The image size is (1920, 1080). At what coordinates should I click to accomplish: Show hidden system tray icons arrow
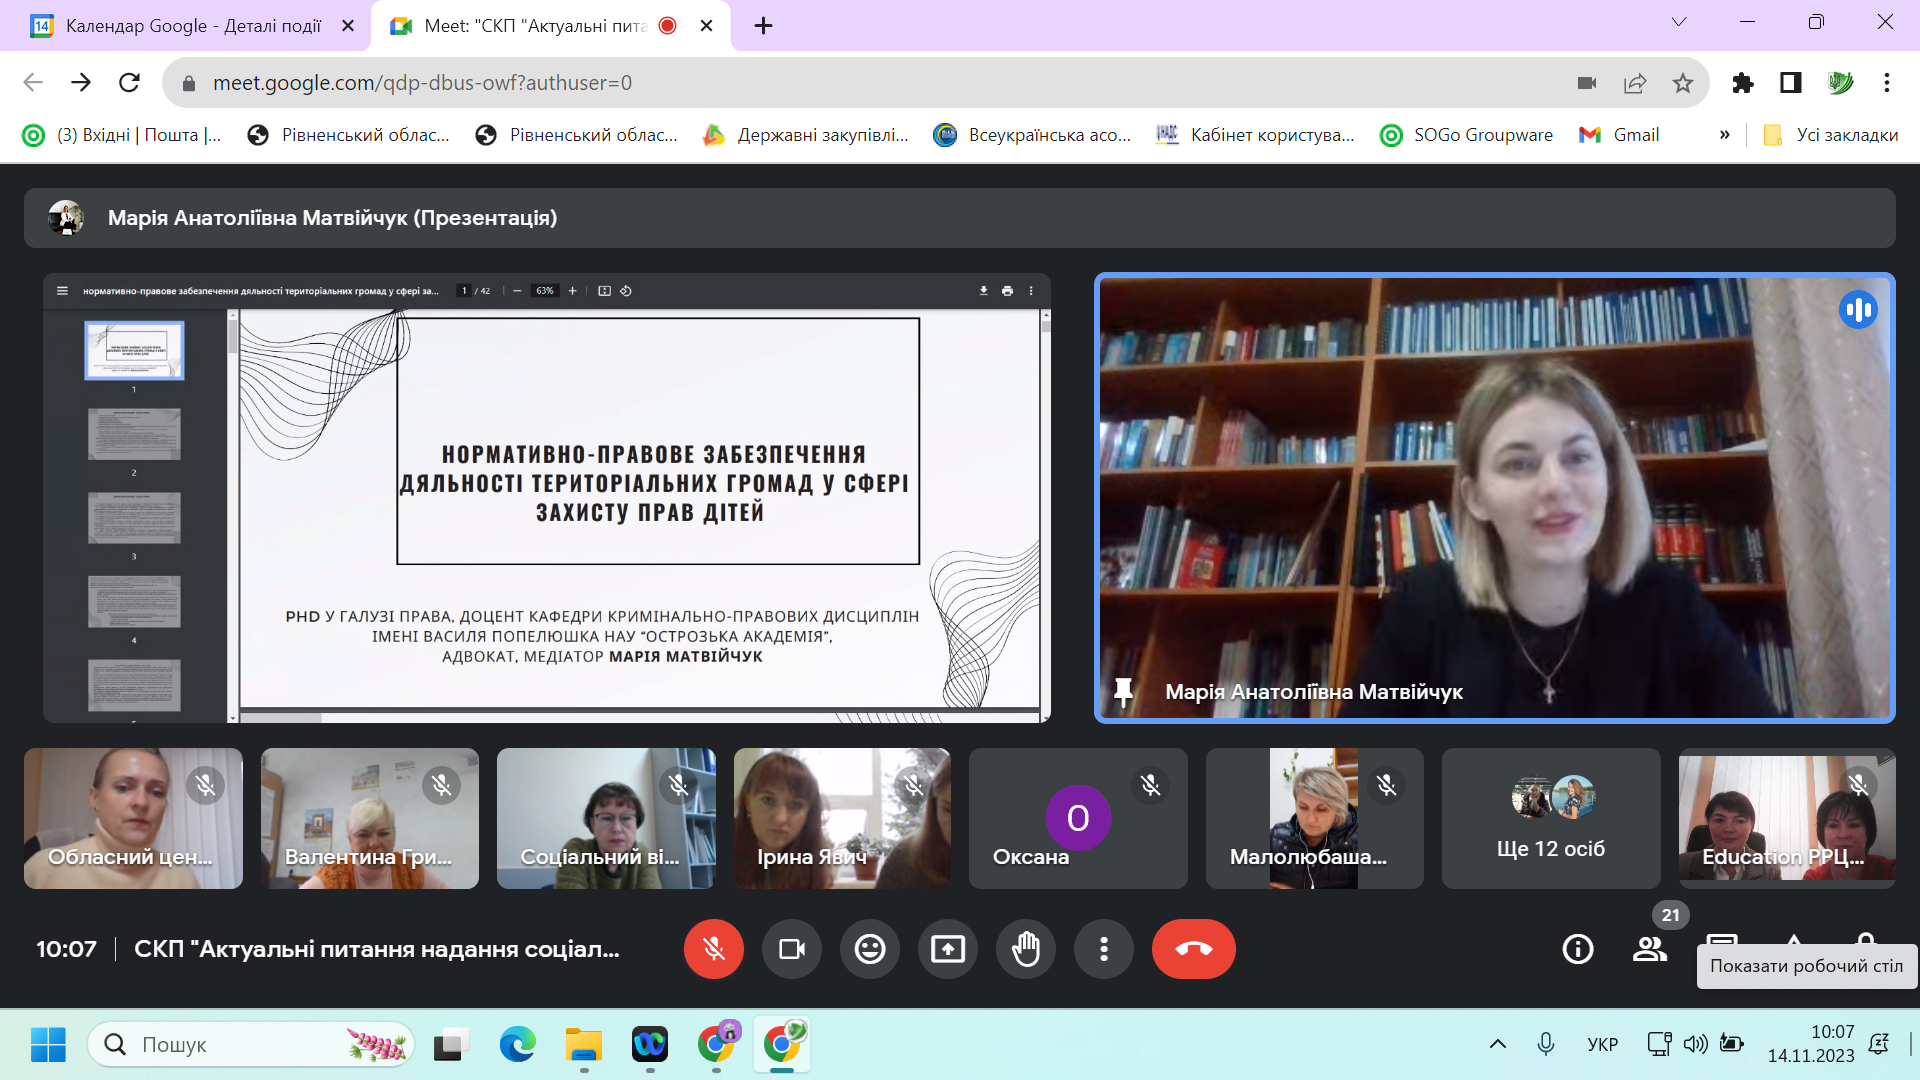[x=1497, y=1044]
